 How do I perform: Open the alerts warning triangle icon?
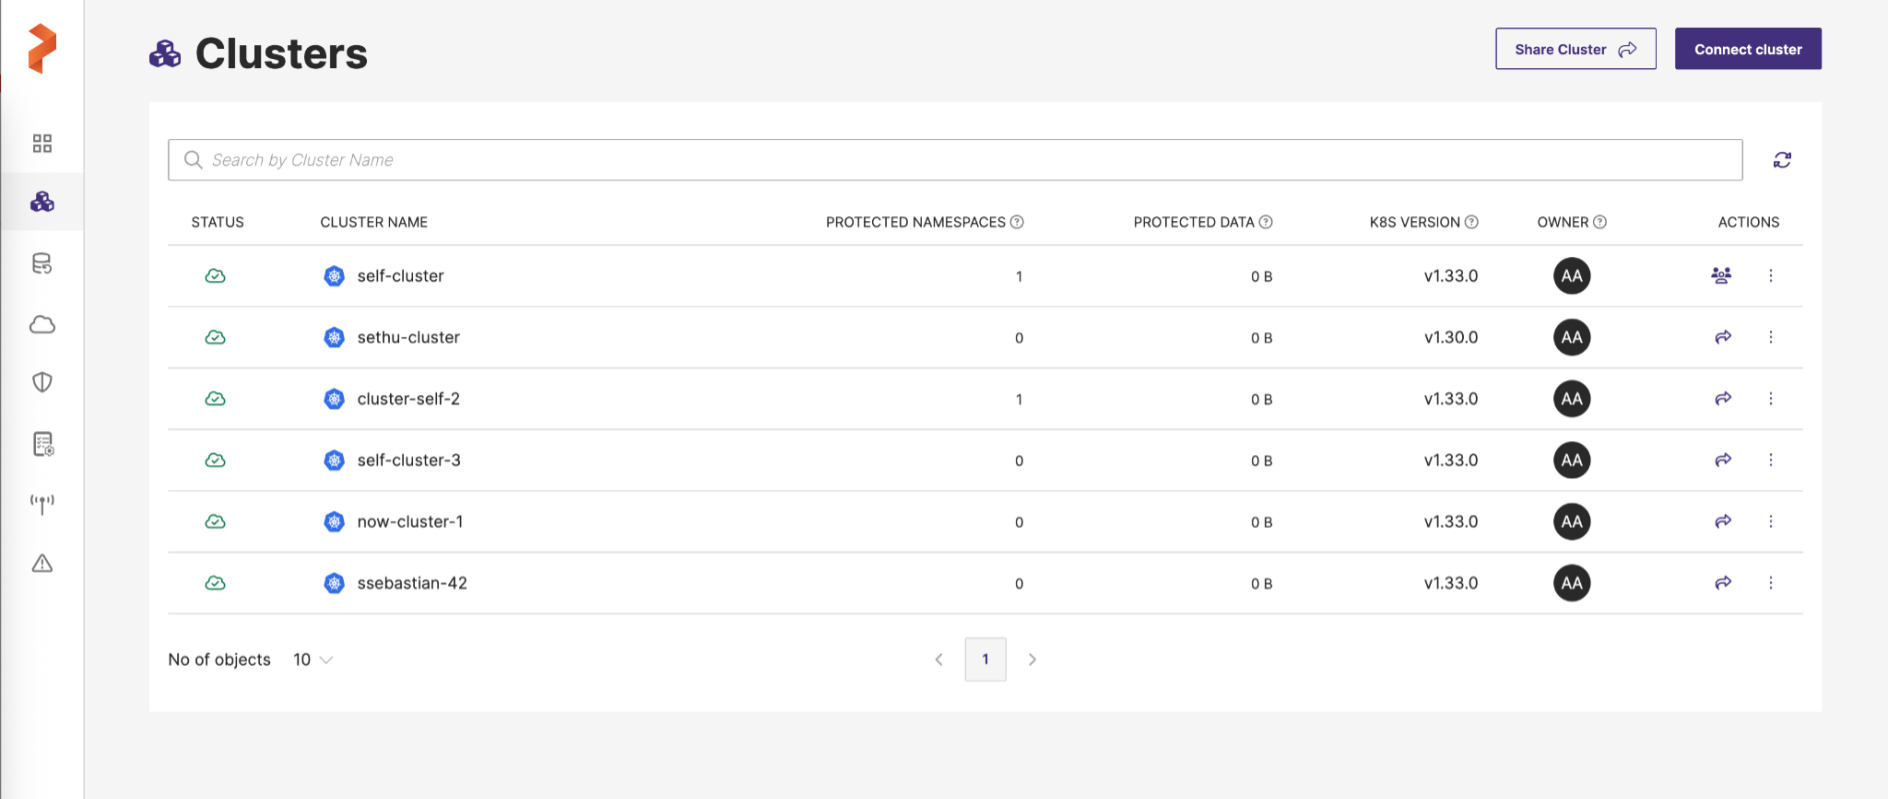[42, 564]
